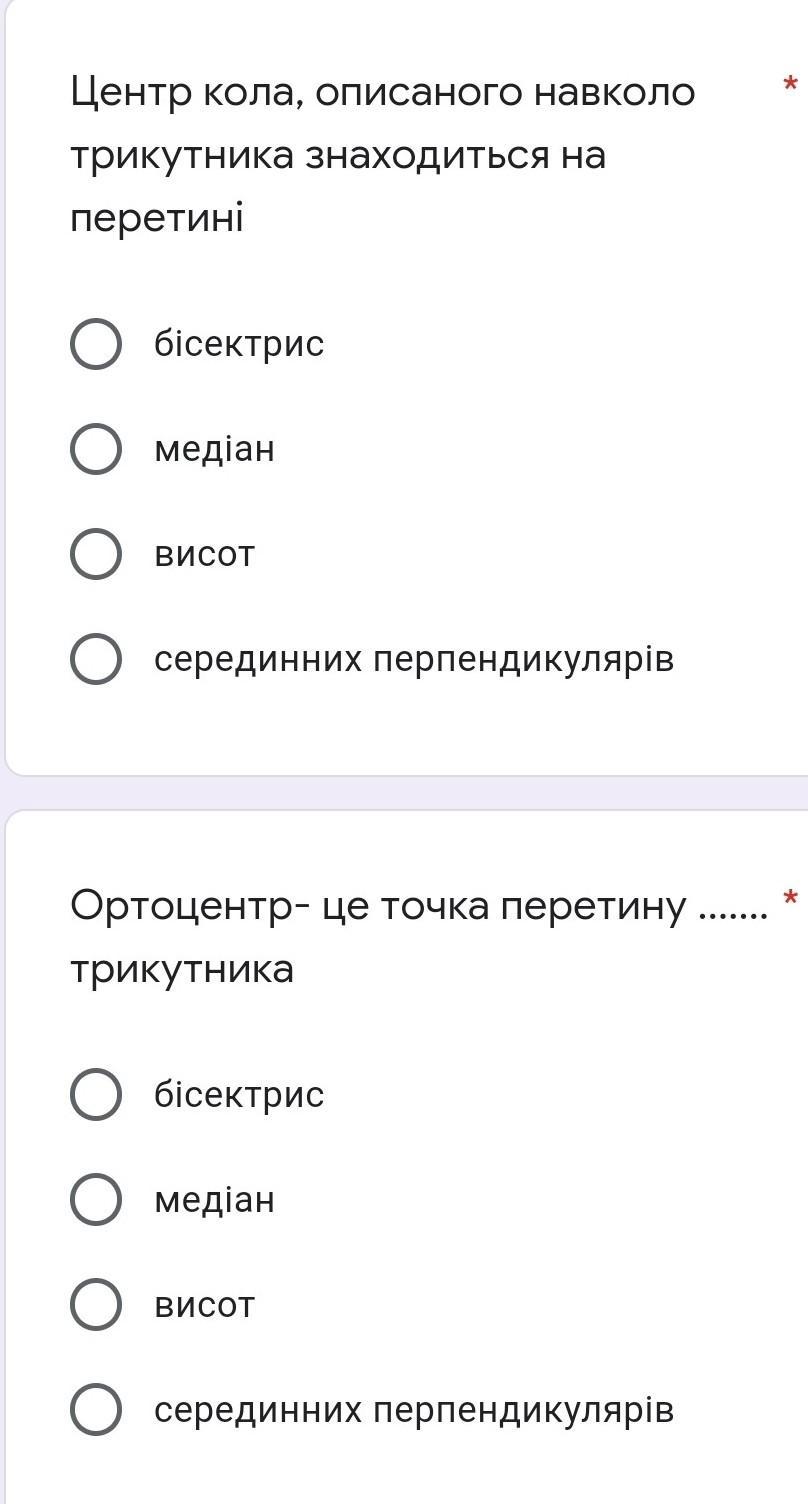Click the 'медіан' label text in first question
This screenshot has height=1504, width=808.
[x=214, y=450]
